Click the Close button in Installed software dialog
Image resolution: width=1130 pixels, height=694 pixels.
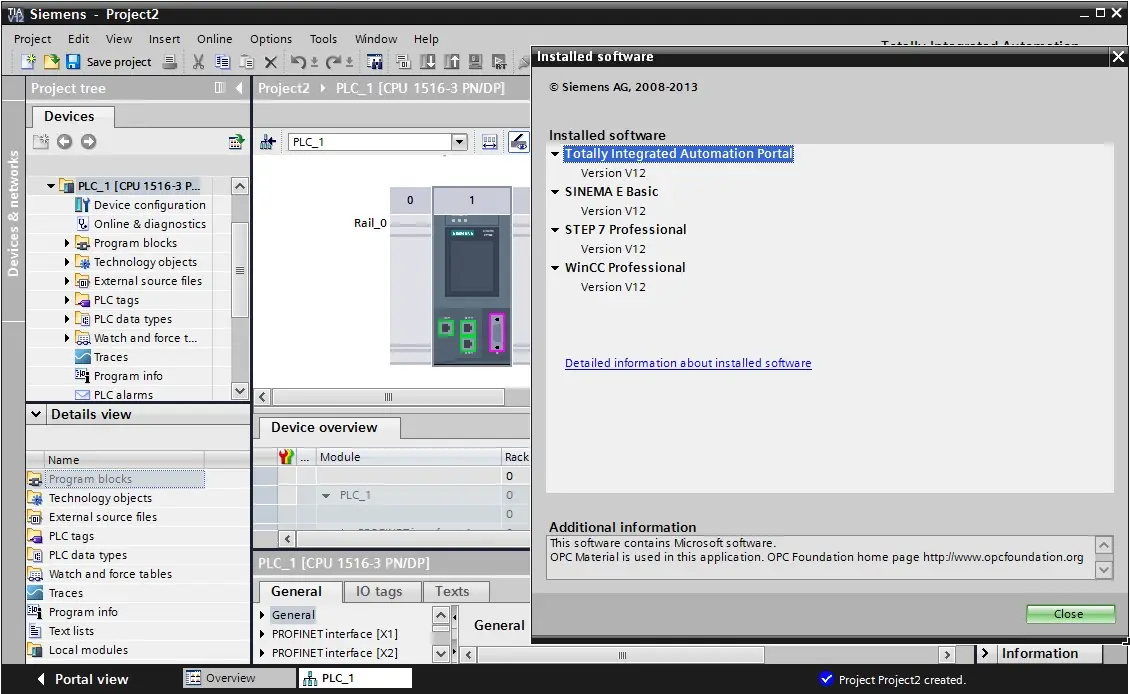pos(1069,614)
